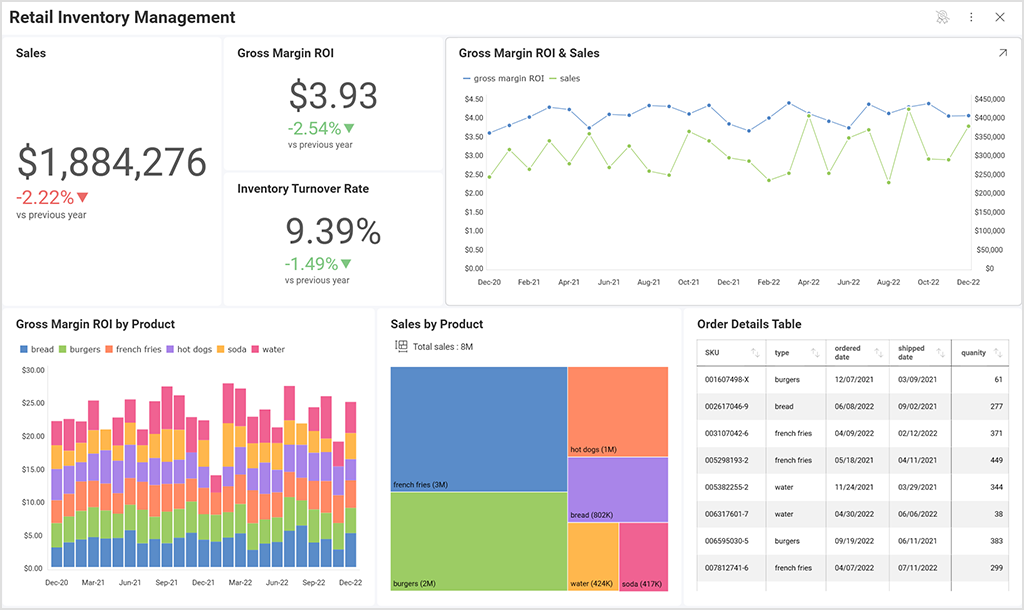Open the vertical three-dot dashboard menu
This screenshot has height=610, width=1024.
tap(971, 18)
